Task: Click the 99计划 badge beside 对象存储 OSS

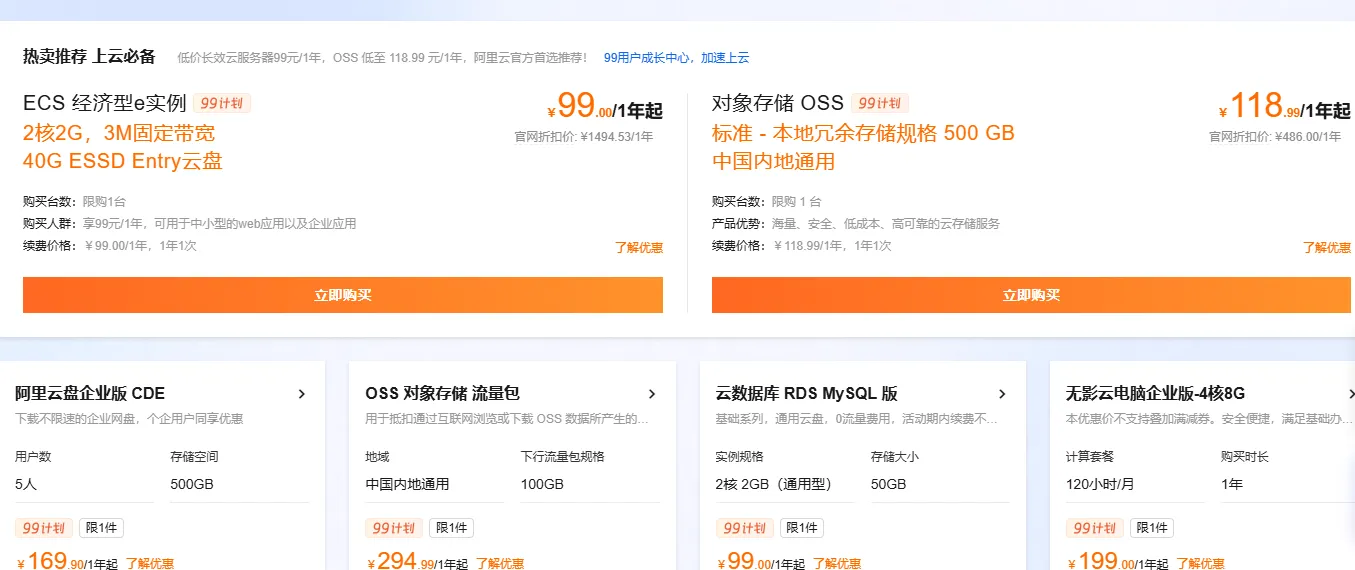Action: [881, 103]
